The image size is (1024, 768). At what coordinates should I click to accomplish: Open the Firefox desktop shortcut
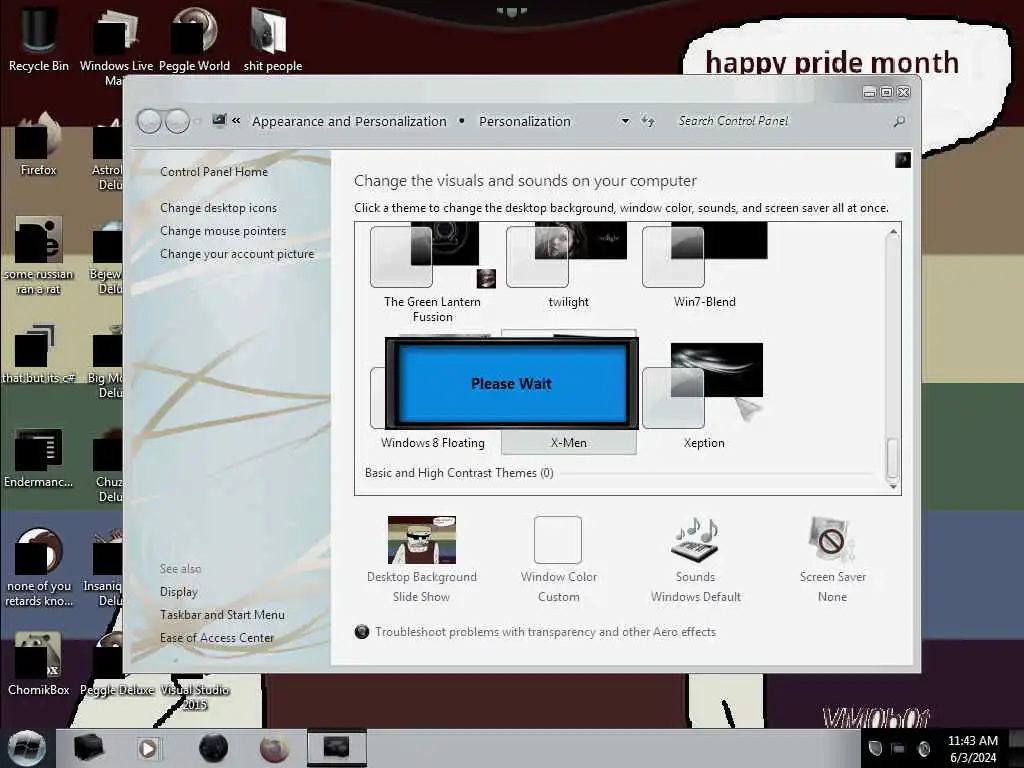(x=39, y=144)
